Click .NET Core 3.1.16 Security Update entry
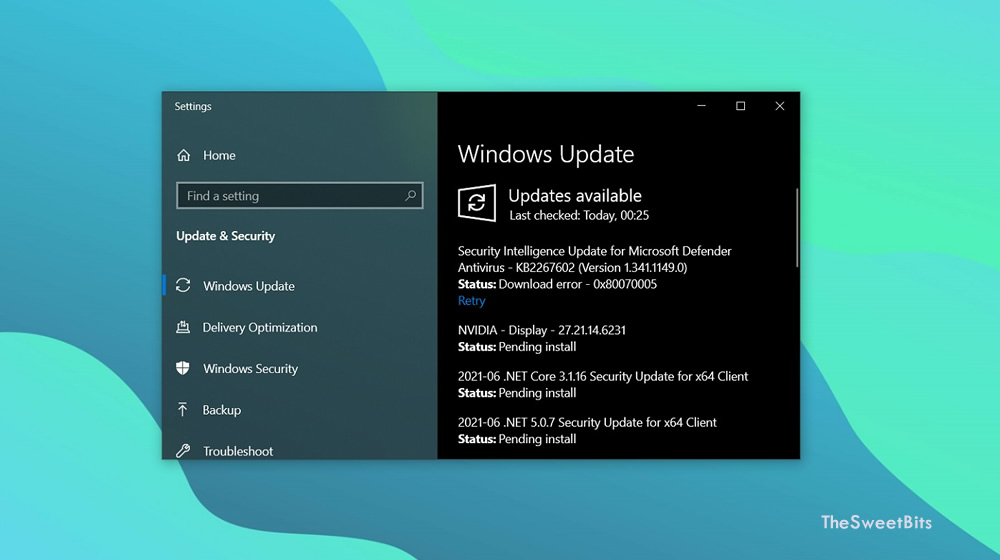The image size is (1000, 560). point(603,376)
